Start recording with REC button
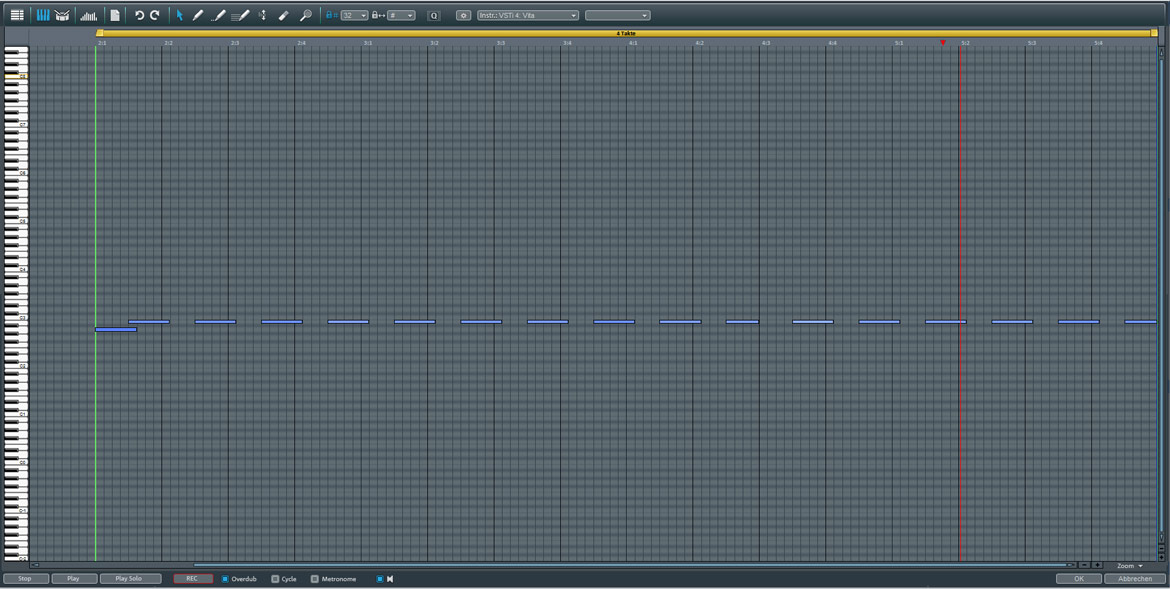The height and width of the screenshot is (589, 1170). click(x=193, y=579)
